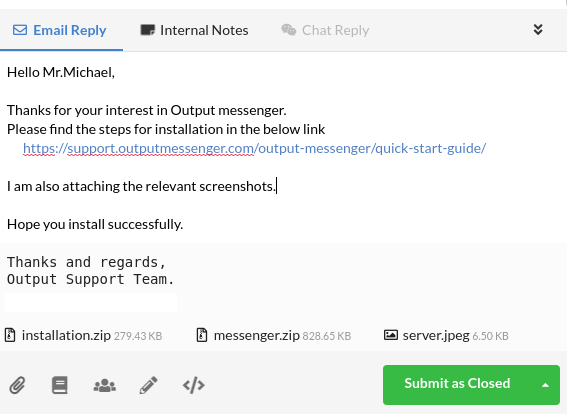Open the knowledge base book icon
The image size is (567, 414).
coord(60,385)
